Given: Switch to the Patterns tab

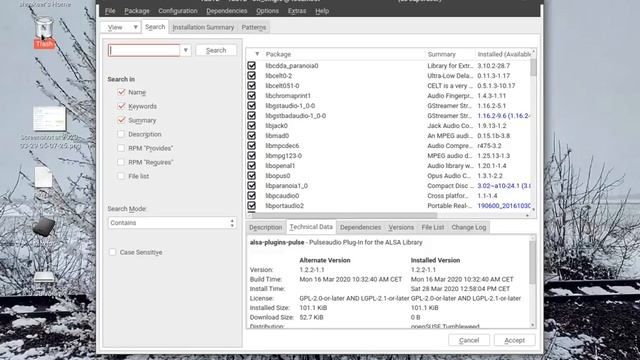Looking at the screenshot, I should [x=254, y=27].
